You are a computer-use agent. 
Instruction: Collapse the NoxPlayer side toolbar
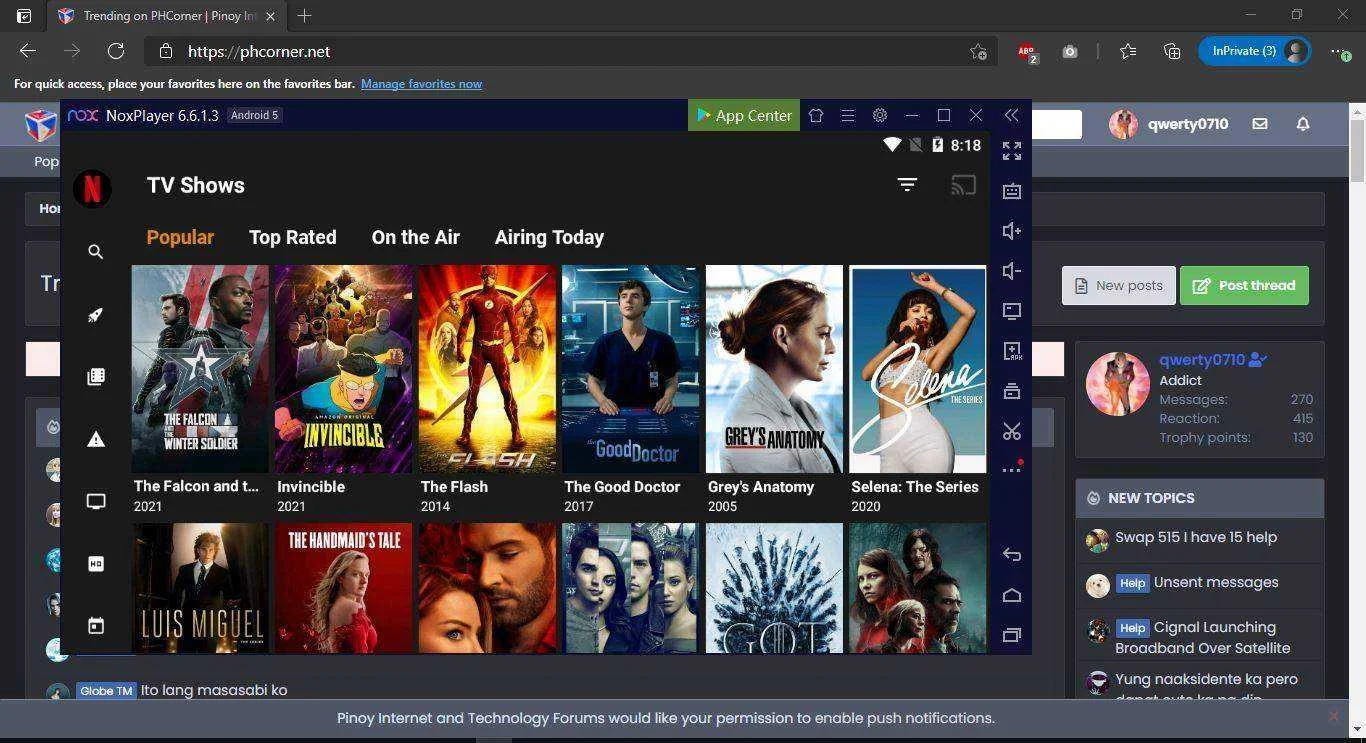point(1012,115)
